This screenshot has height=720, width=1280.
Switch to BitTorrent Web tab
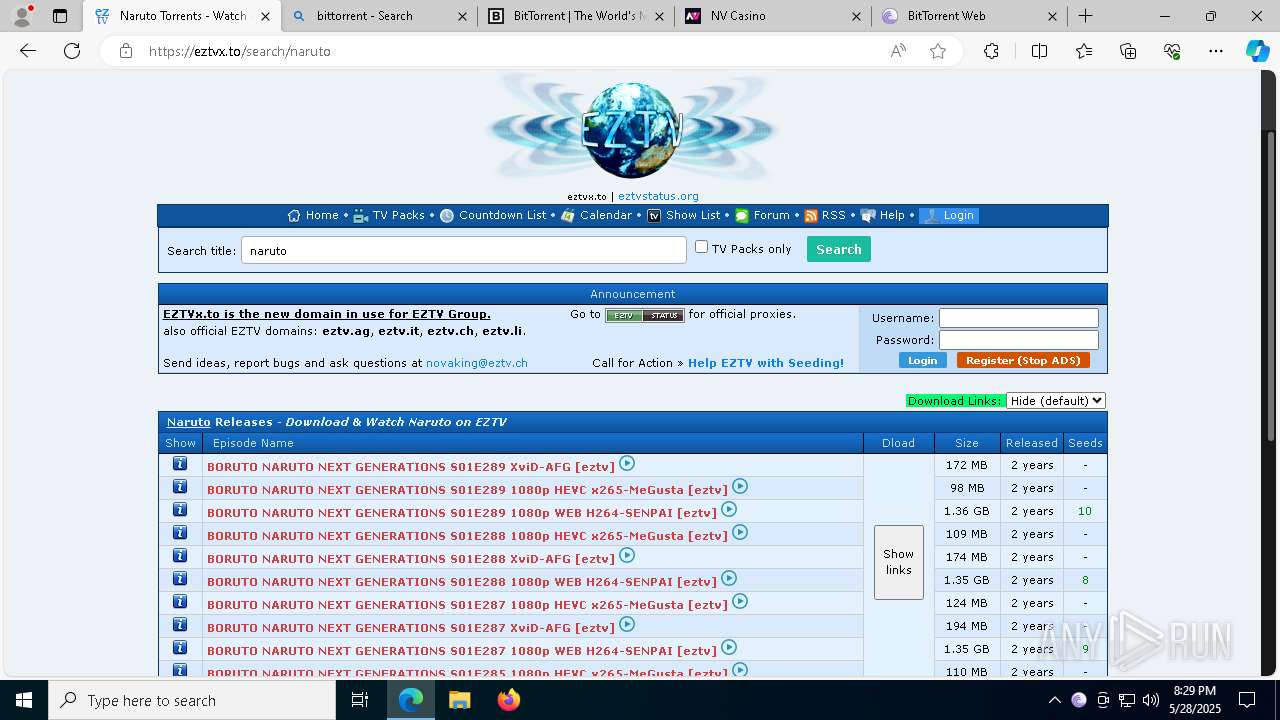point(969,16)
